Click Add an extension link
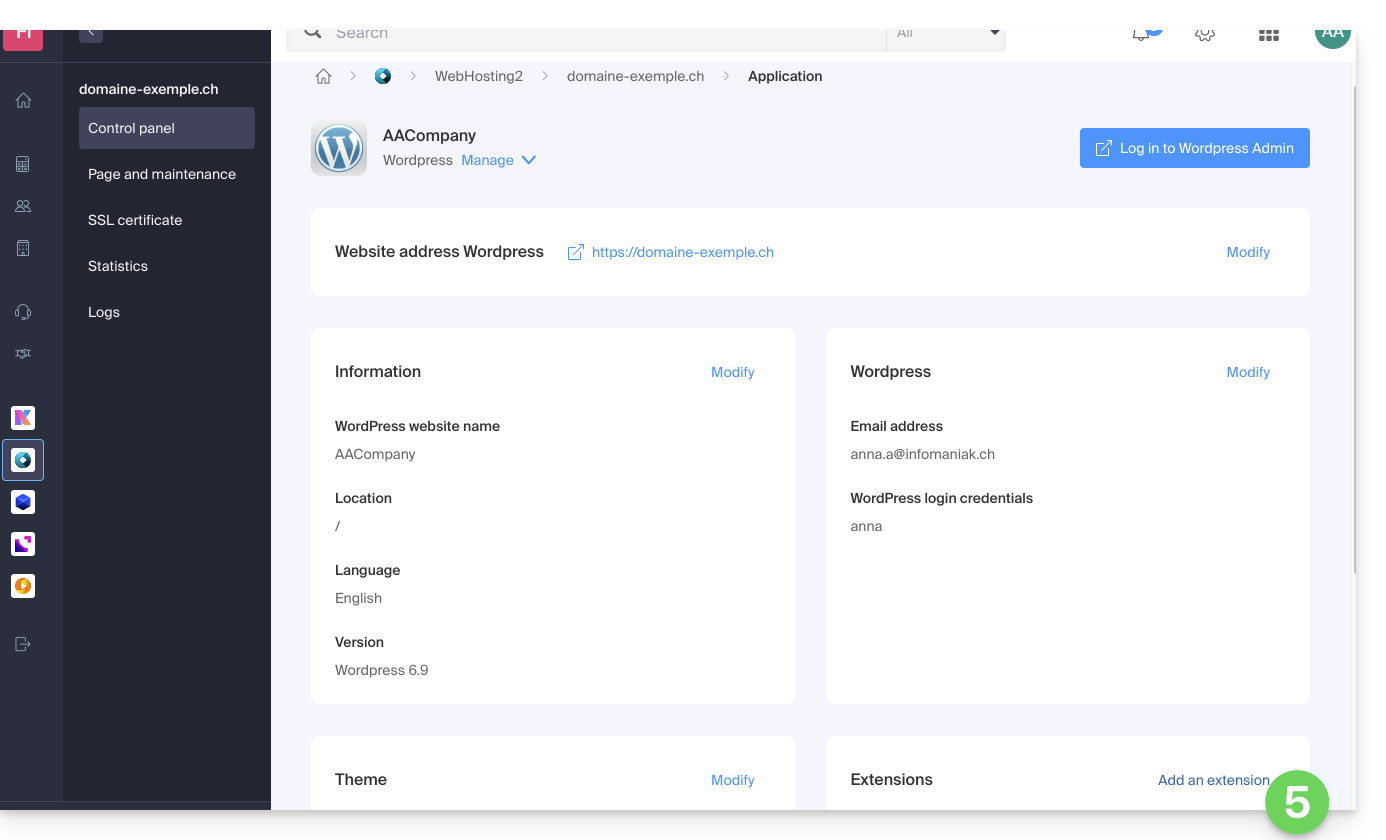The height and width of the screenshot is (840, 1386). click(x=1213, y=780)
